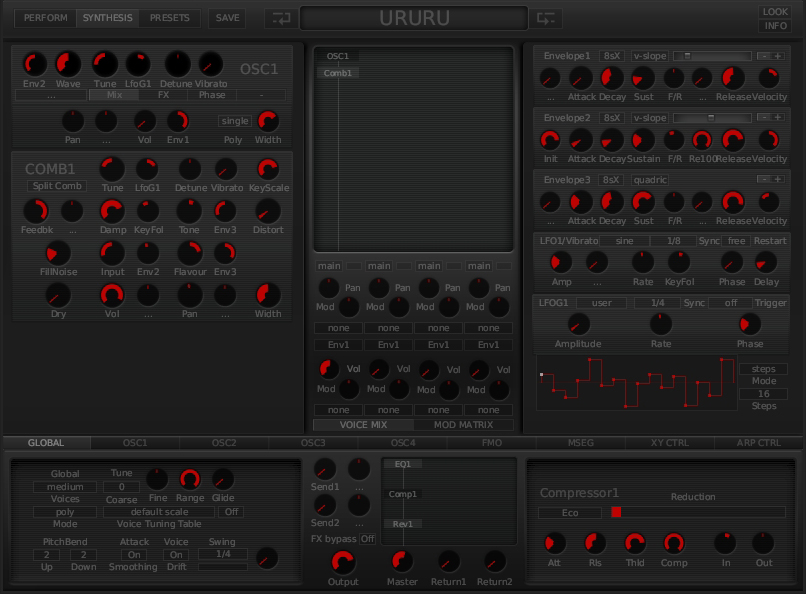Viewport: 806px width, 594px height.
Task: Click the undo arrow icon beside the preset display
Action: tap(281, 18)
